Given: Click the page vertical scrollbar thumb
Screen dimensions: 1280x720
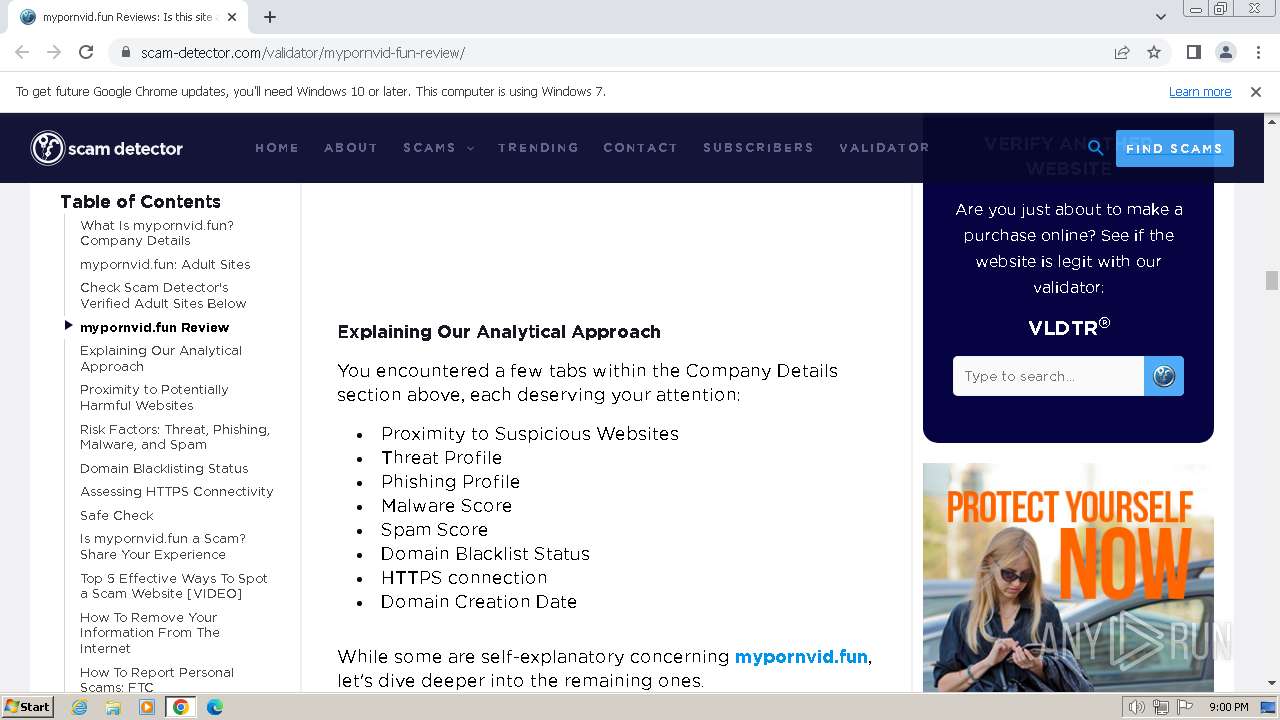Looking at the screenshot, I should pos(1272,279).
